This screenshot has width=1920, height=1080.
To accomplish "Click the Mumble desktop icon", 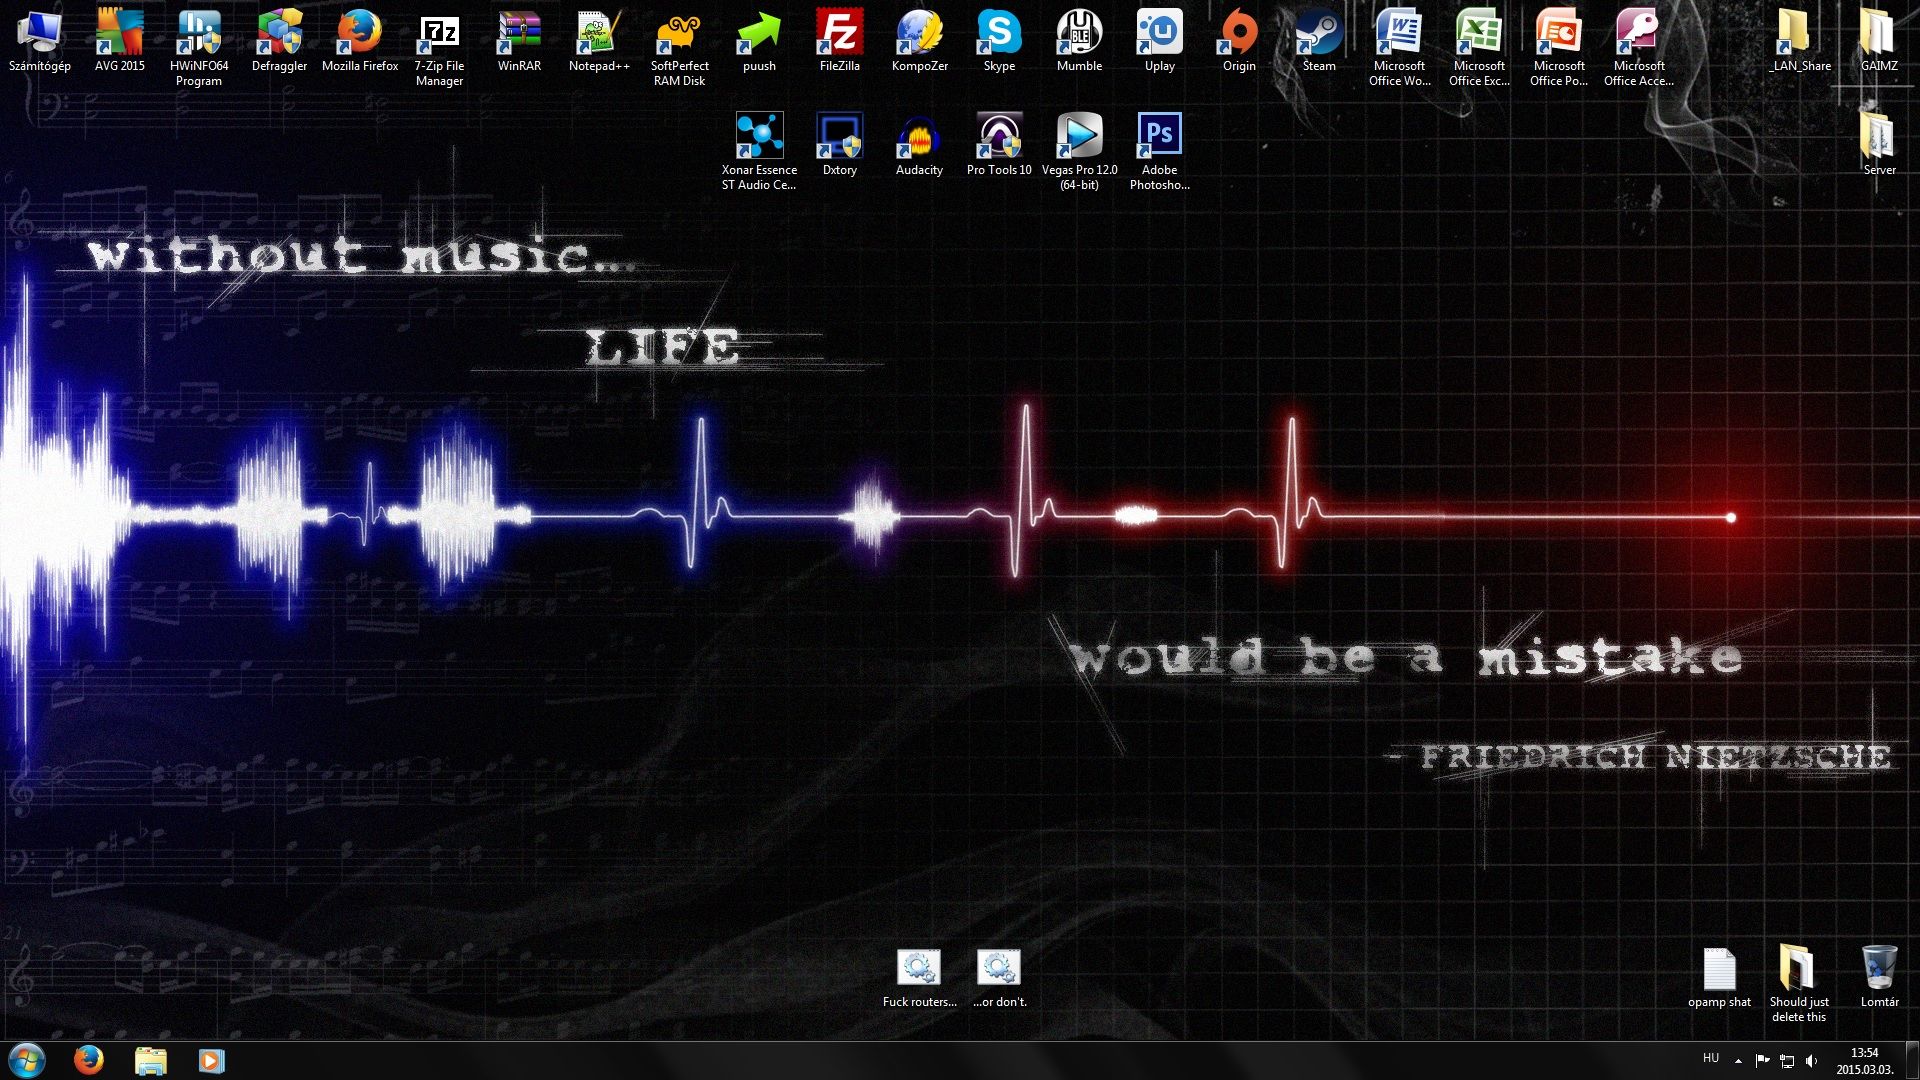I will coord(1079,34).
